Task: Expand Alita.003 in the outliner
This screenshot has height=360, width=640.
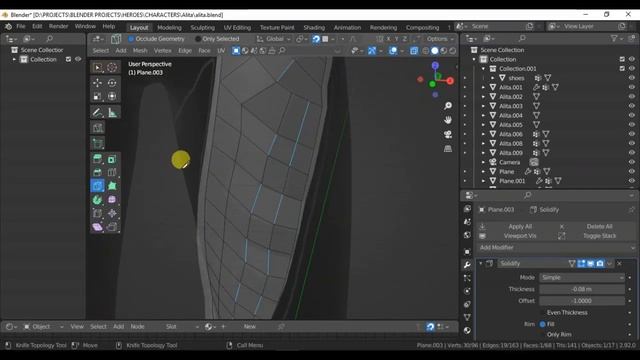Action: 483,106
